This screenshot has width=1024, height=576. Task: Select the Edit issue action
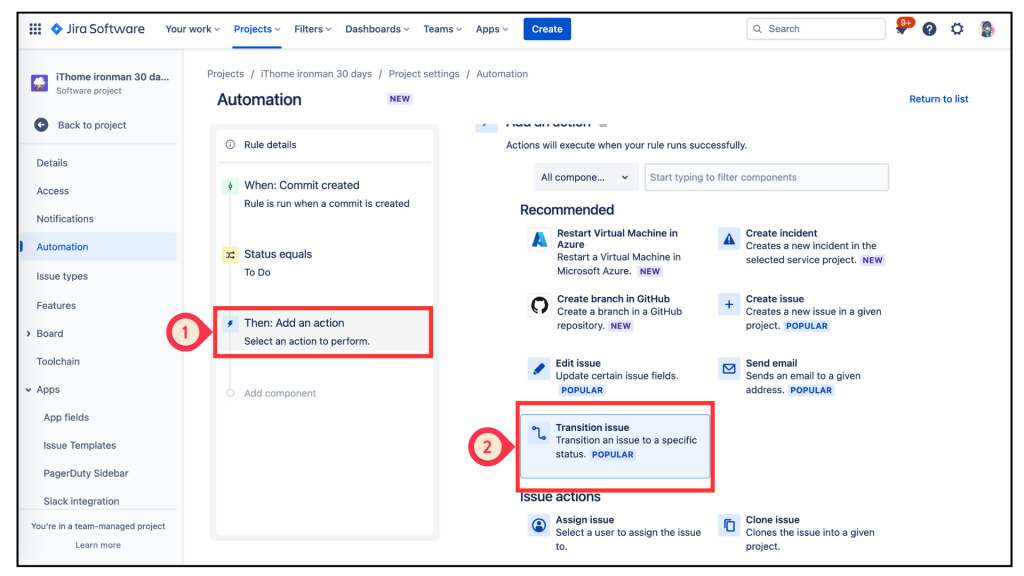(615, 376)
